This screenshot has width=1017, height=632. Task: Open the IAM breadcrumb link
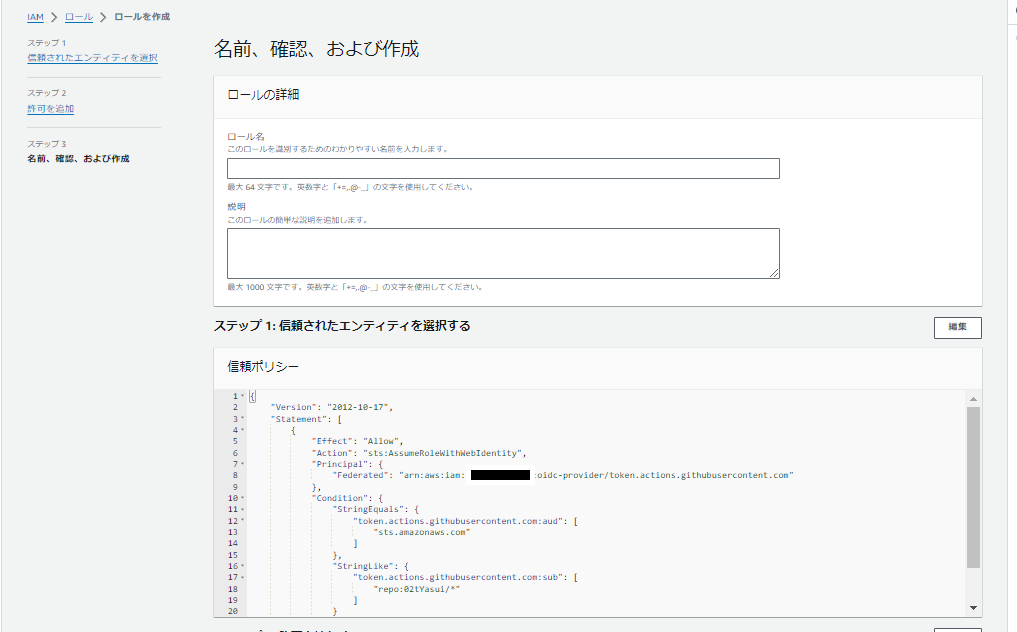(35, 17)
